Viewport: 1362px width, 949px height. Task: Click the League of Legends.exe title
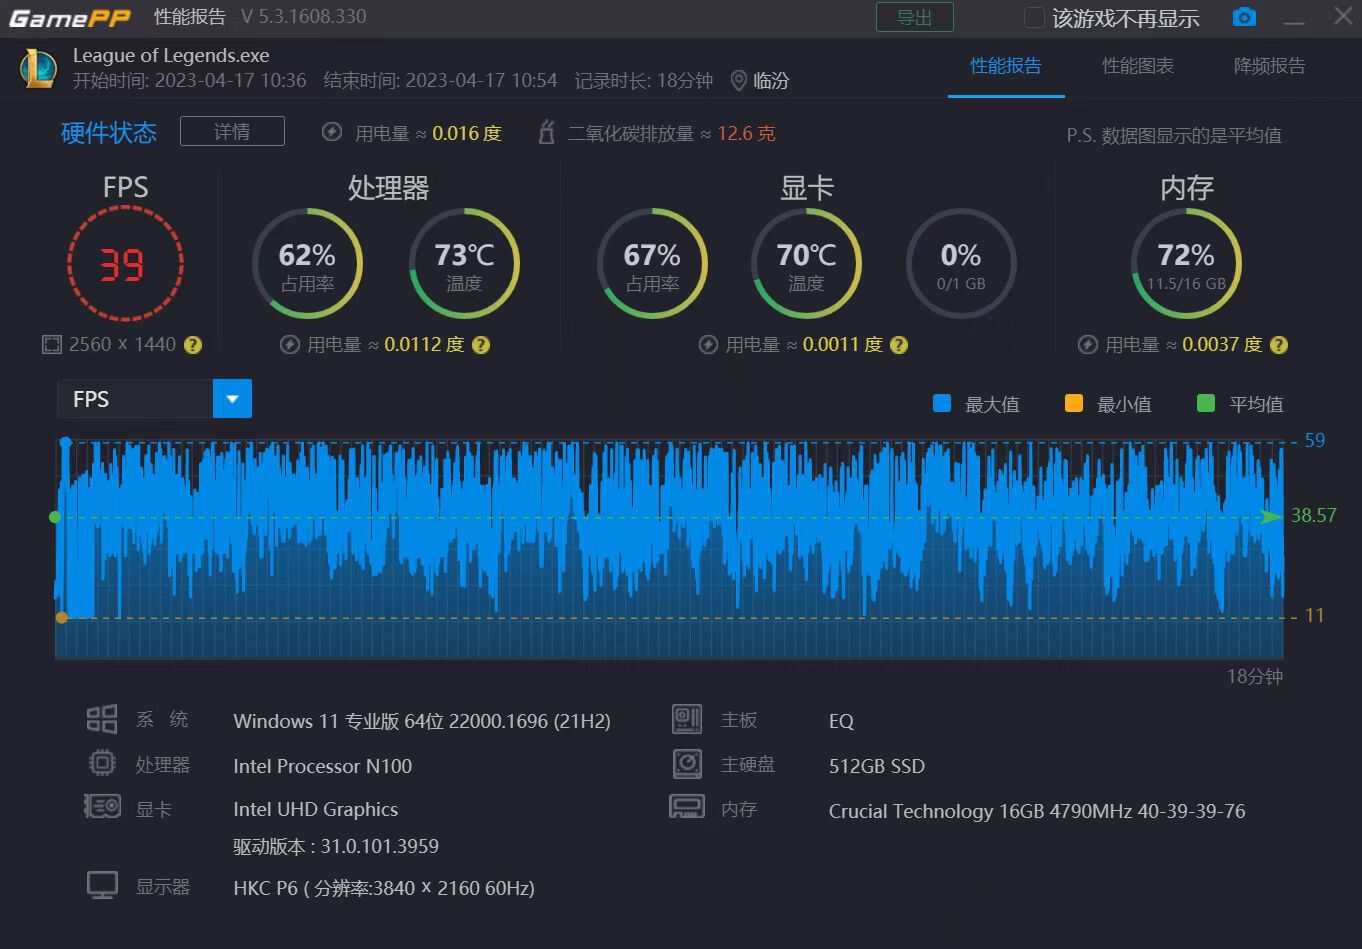point(171,56)
